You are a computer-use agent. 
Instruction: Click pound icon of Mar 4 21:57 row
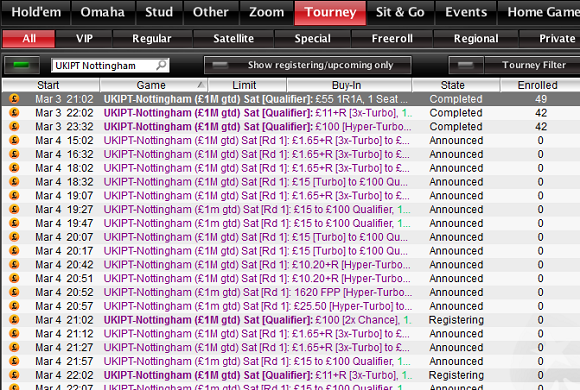point(14,361)
